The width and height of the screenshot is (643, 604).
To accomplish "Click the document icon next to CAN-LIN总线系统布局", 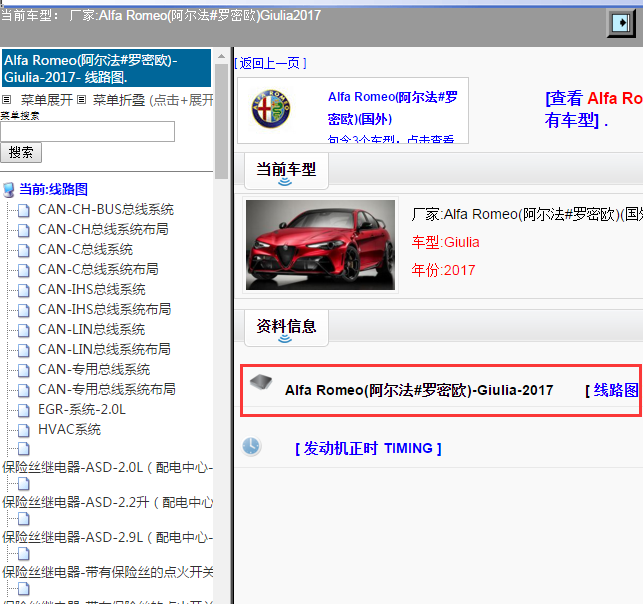I will [24, 350].
